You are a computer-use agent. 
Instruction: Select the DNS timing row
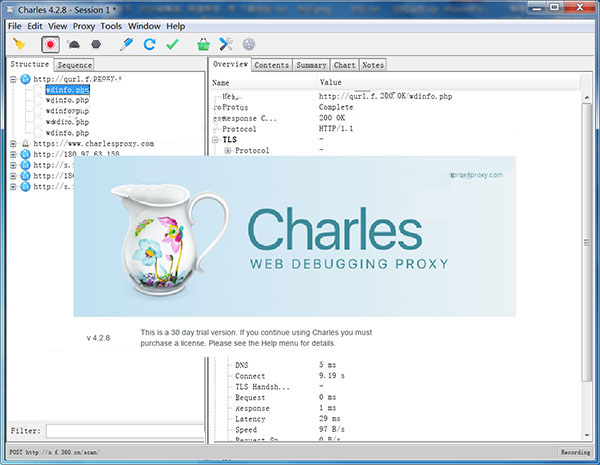point(241,365)
